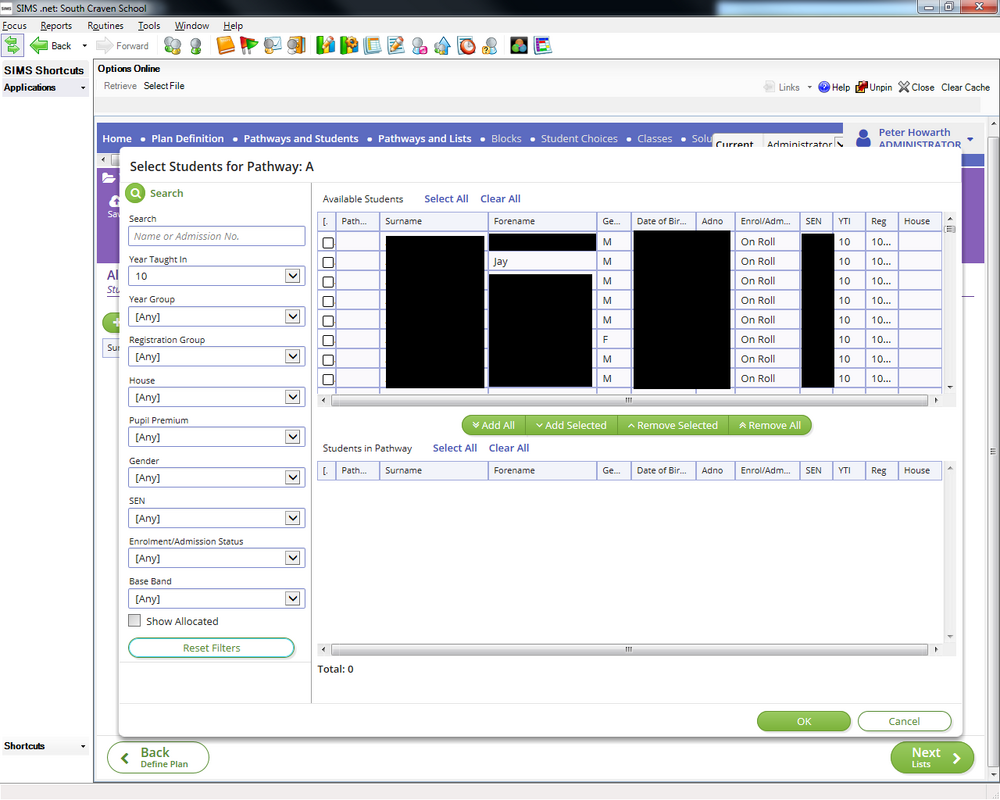1000x800 pixels.
Task: Open the Registration Group dropdown
Action: (293, 357)
